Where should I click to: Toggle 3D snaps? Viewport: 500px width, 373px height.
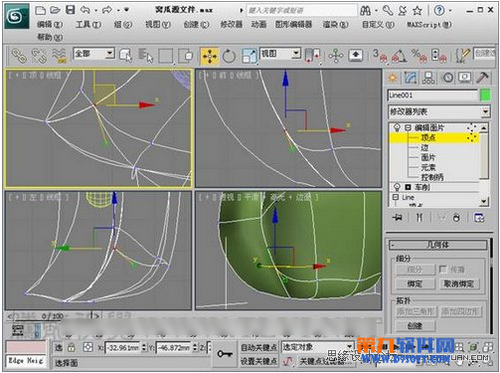coord(380,55)
